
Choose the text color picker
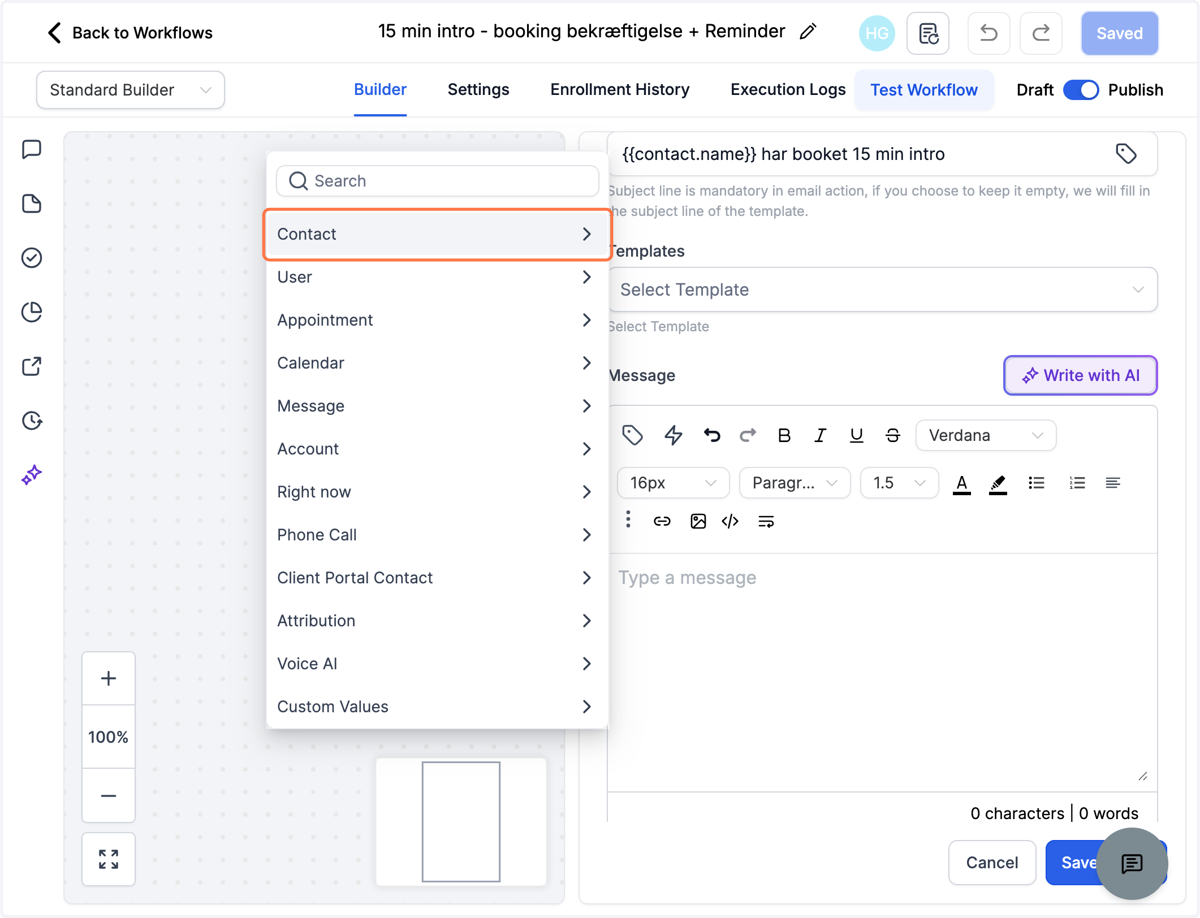(x=962, y=483)
